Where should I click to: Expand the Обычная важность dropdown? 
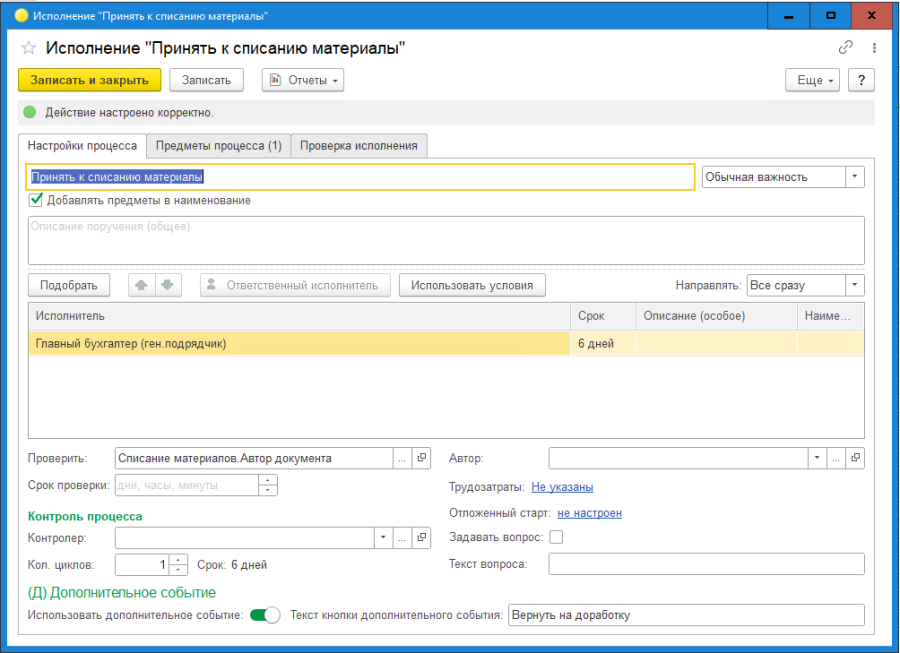[854, 177]
